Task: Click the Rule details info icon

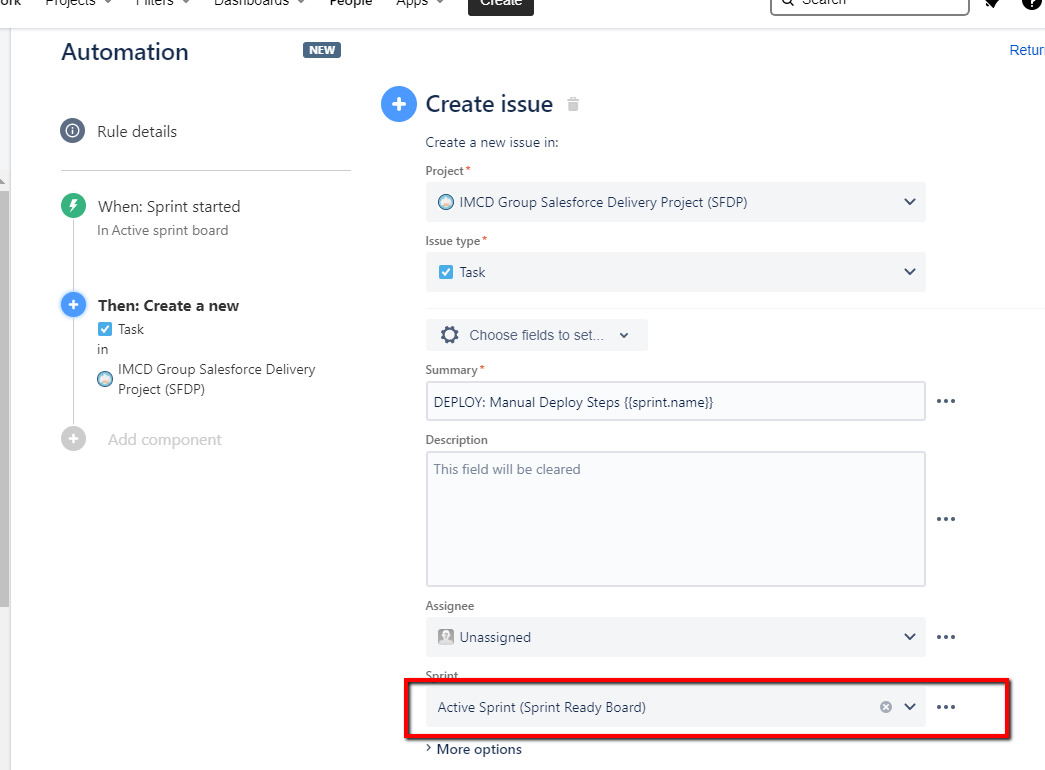Action: pyautogui.click(x=73, y=131)
